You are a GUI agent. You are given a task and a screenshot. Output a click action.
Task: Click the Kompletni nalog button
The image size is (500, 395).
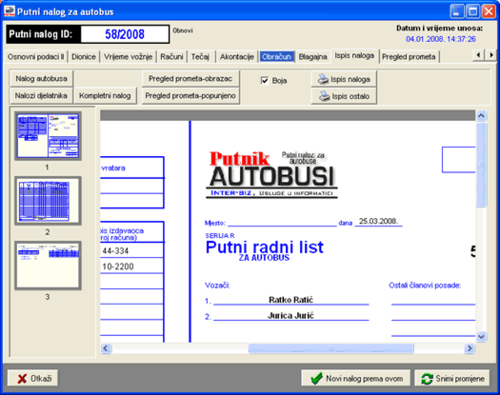click(x=105, y=96)
